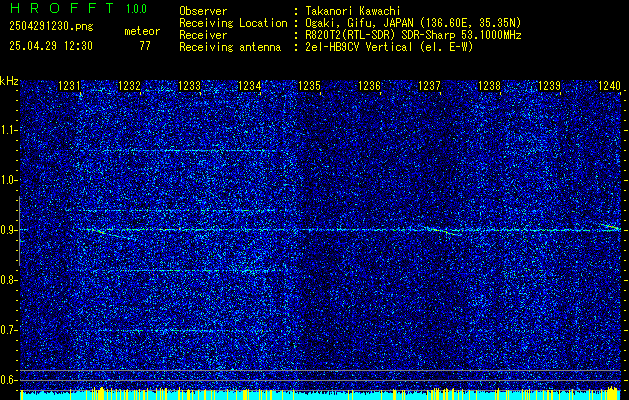629x400 pixels.
Task: Click the 1233 time marker
Action: coord(189,85)
